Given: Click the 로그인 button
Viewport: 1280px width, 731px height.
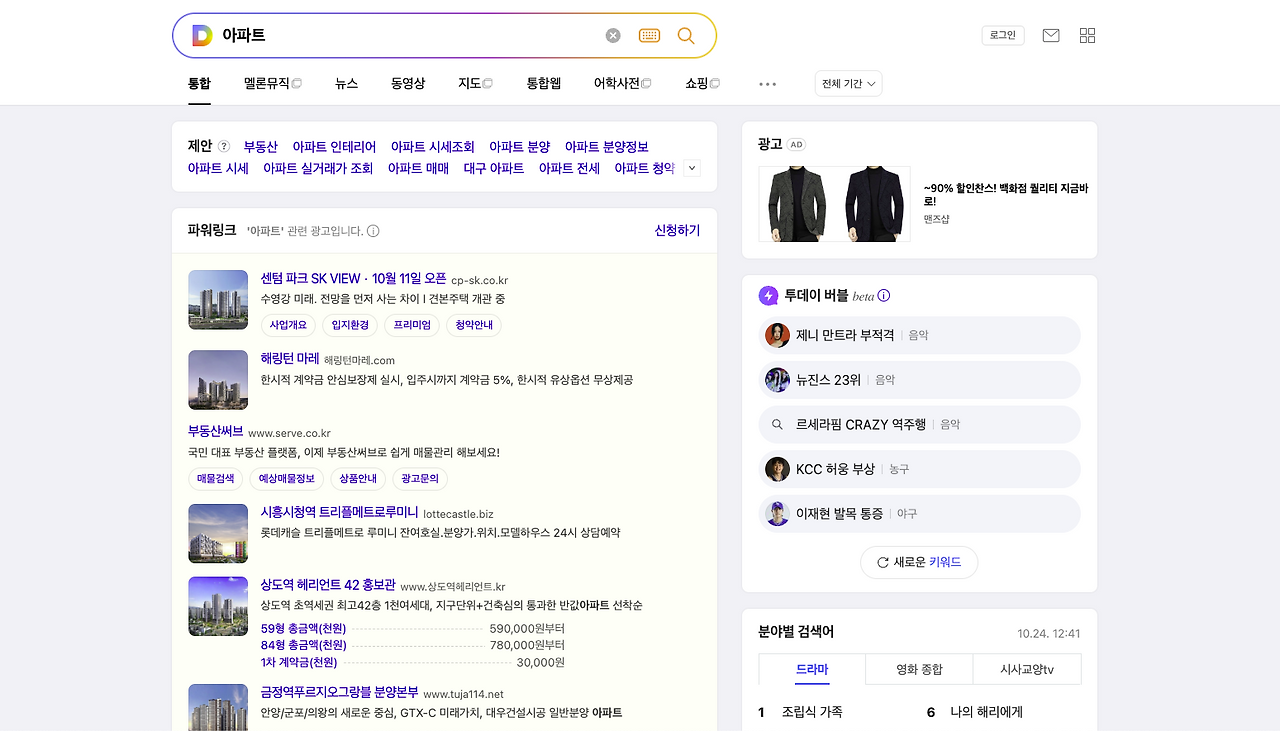Looking at the screenshot, I should (1001, 34).
